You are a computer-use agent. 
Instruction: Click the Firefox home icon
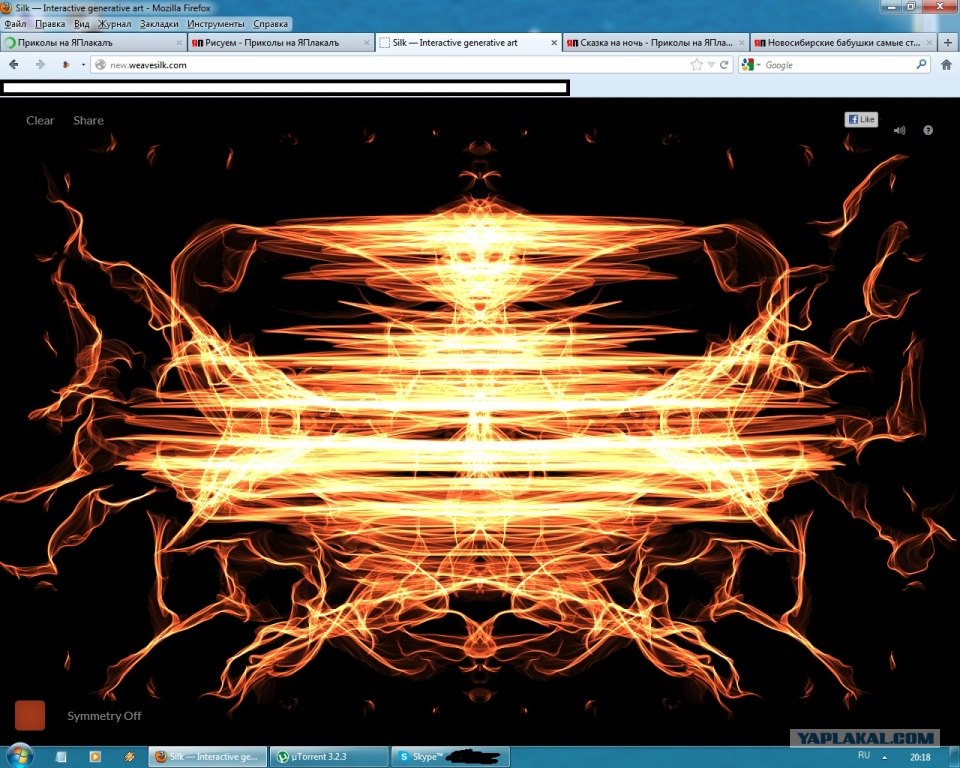coord(946,64)
